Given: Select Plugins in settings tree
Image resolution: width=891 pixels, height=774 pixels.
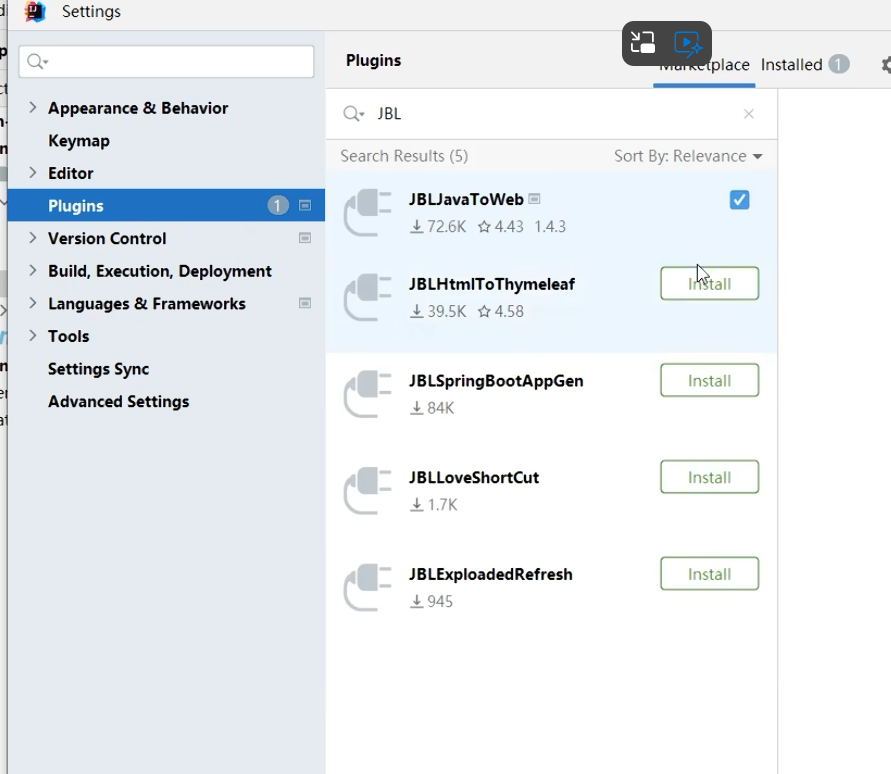Looking at the screenshot, I should (76, 206).
